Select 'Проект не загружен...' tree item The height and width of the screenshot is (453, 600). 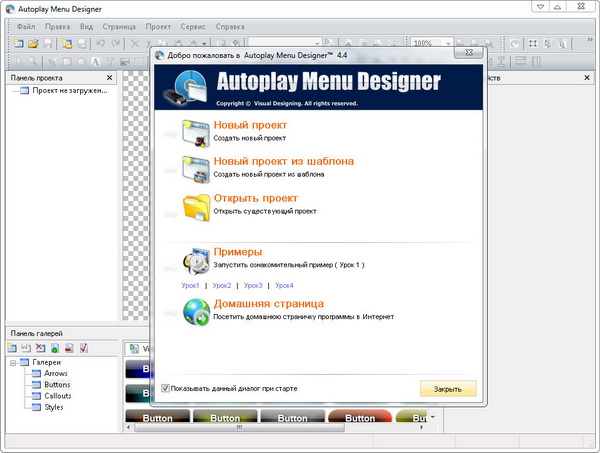(x=70, y=91)
